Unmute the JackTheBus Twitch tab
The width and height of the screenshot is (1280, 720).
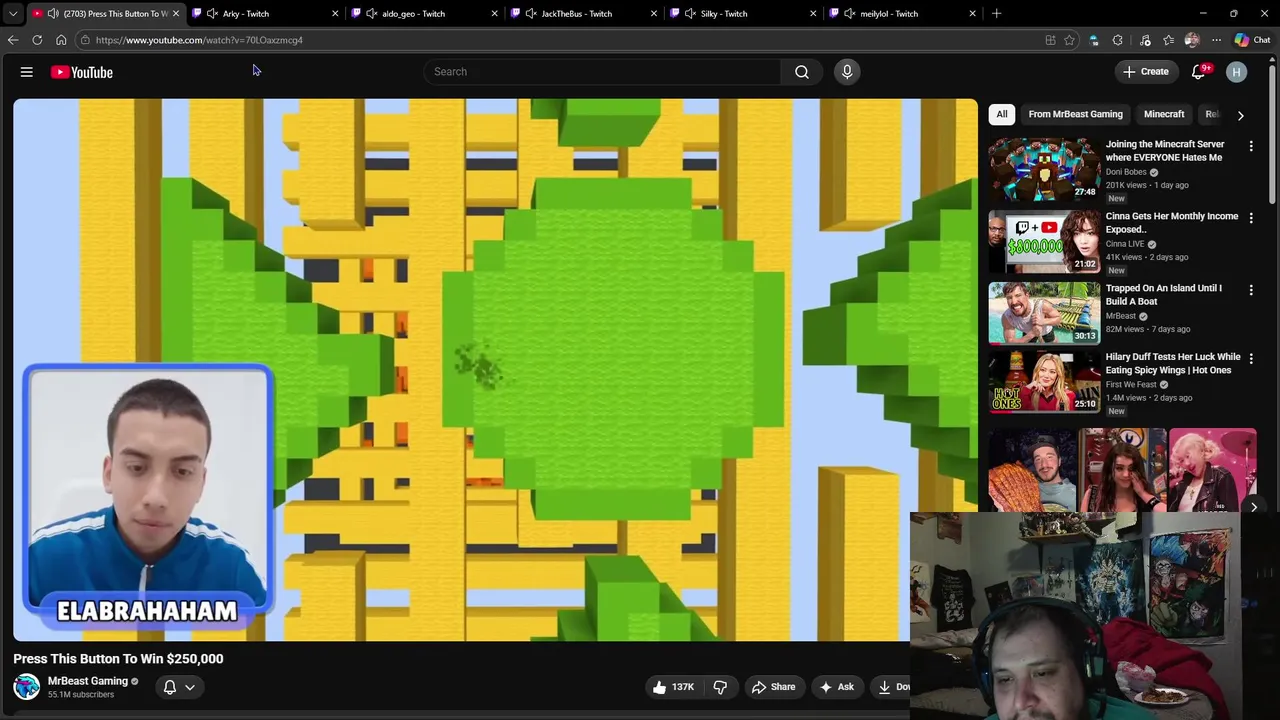pos(531,13)
